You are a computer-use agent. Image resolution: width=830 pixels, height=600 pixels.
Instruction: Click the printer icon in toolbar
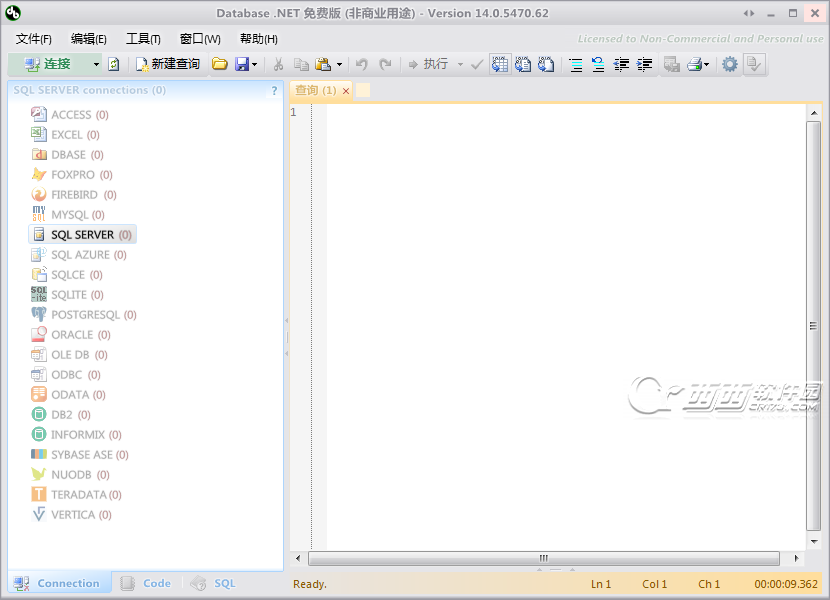694,64
